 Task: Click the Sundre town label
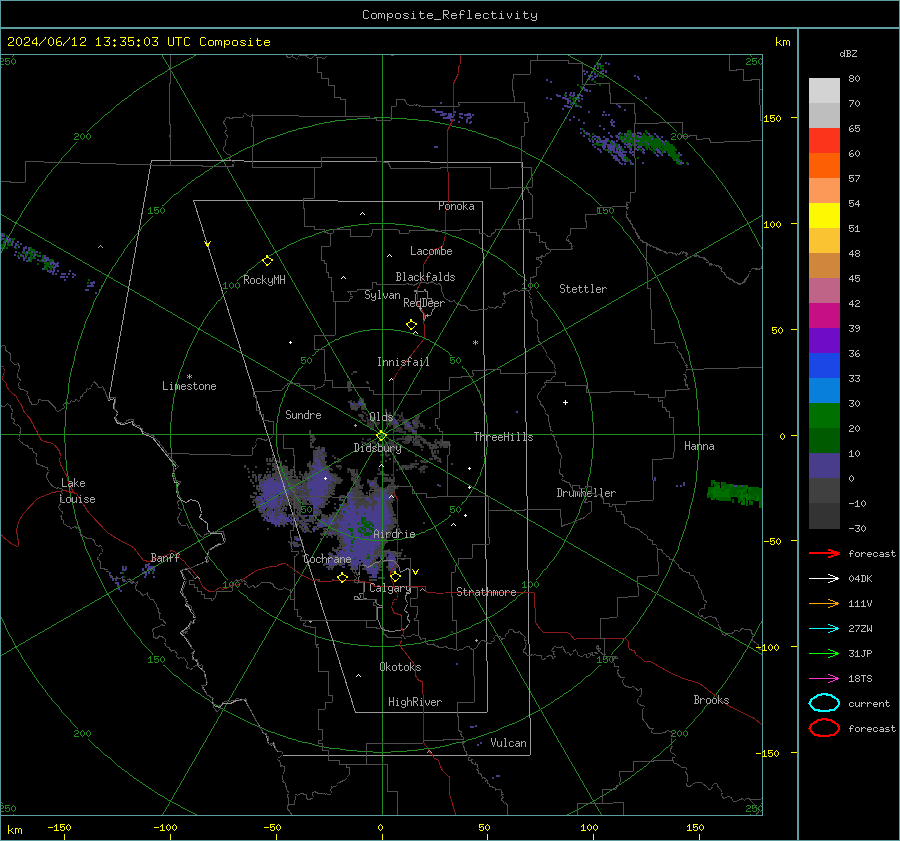point(303,414)
